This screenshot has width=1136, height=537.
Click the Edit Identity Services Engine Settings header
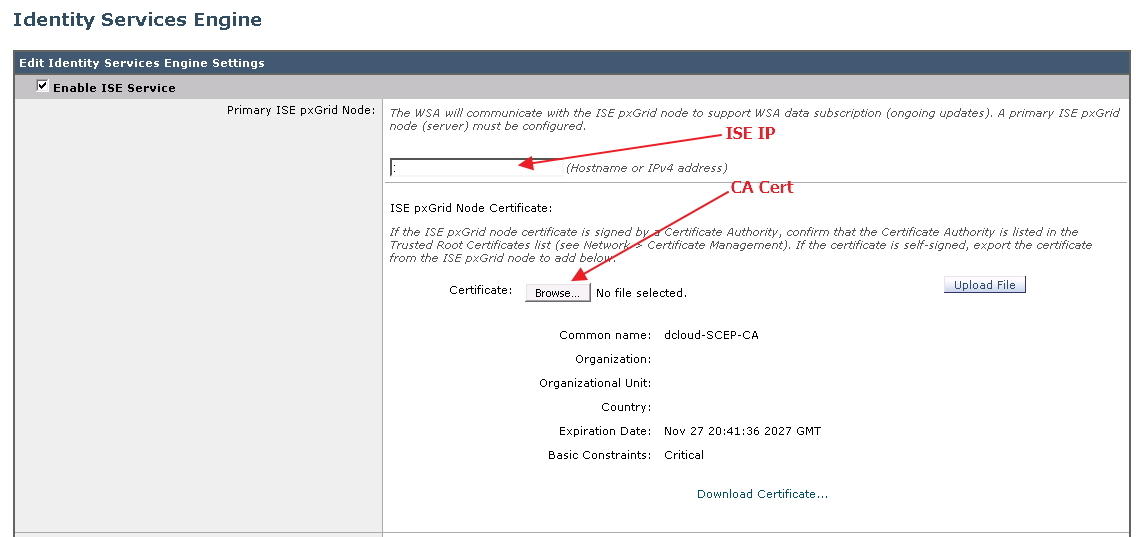pos(142,63)
